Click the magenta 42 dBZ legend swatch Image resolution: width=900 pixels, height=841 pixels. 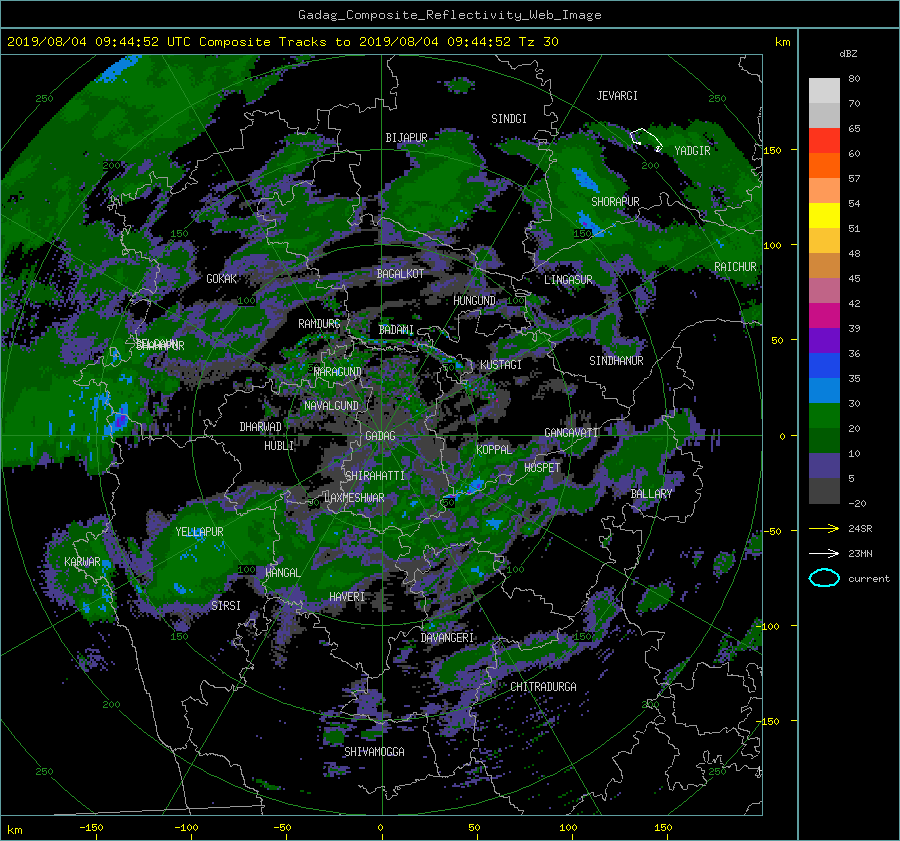click(x=824, y=316)
